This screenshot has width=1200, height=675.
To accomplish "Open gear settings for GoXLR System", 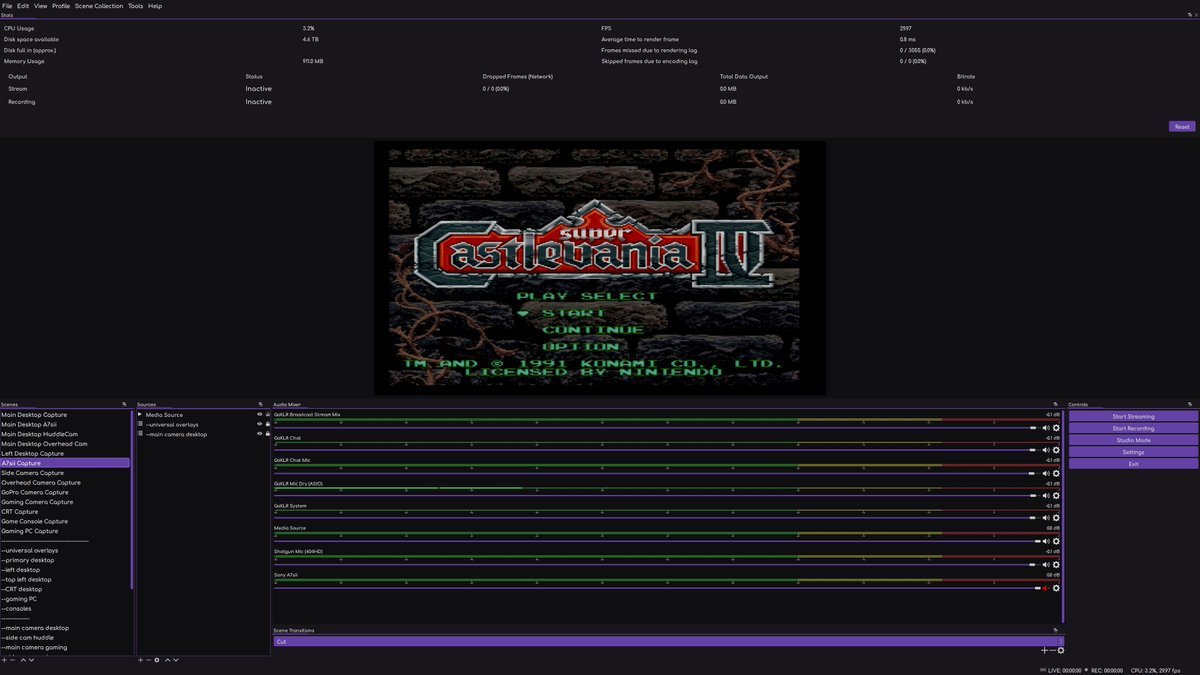I will click(x=1056, y=518).
